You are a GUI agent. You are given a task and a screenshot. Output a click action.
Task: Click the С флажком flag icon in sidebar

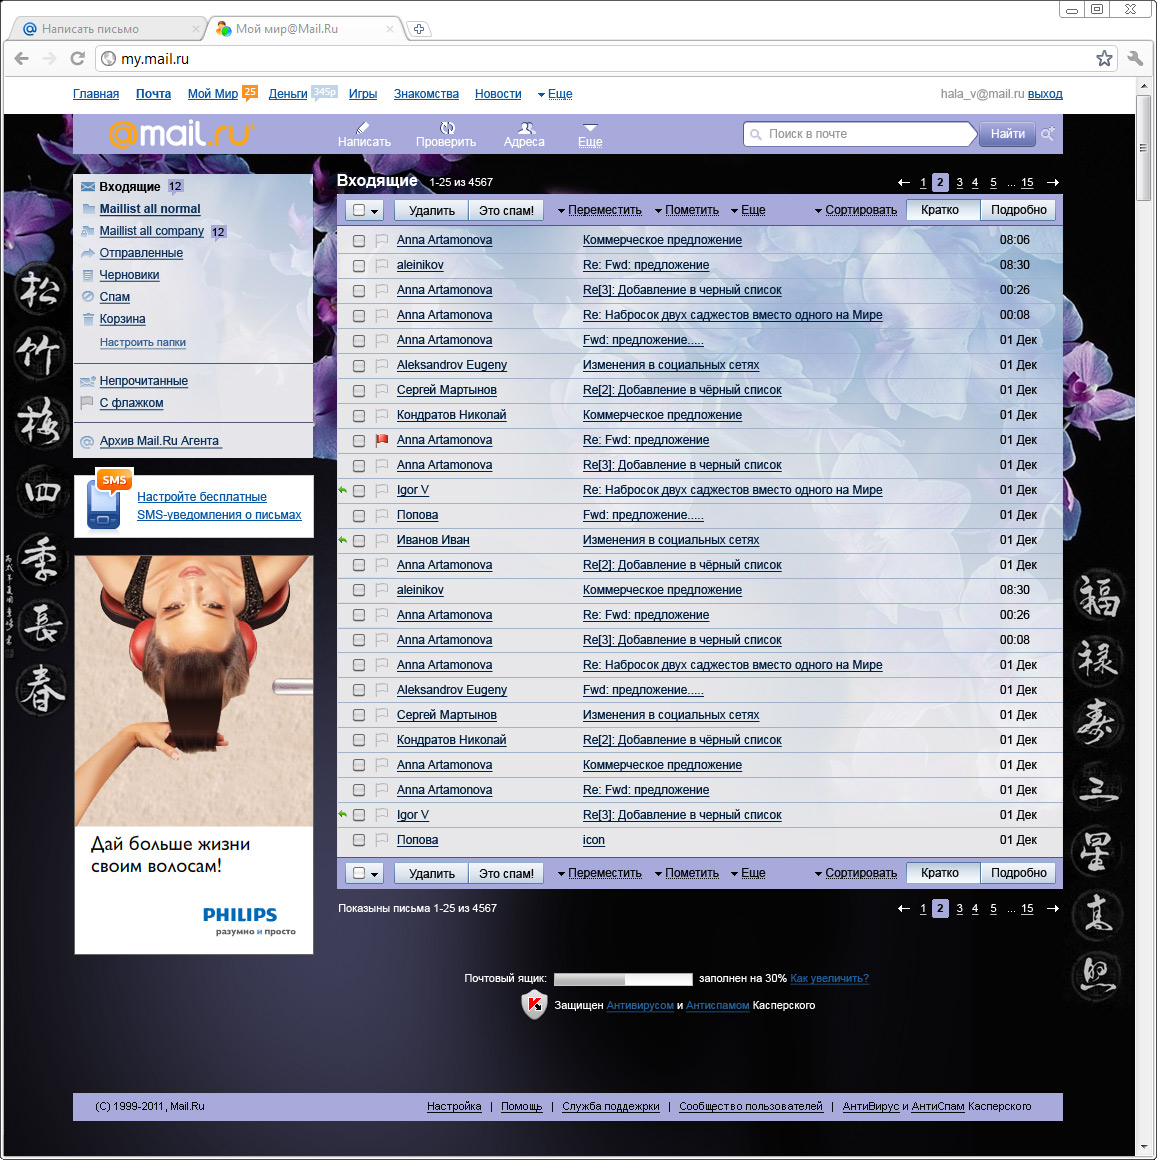87,402
